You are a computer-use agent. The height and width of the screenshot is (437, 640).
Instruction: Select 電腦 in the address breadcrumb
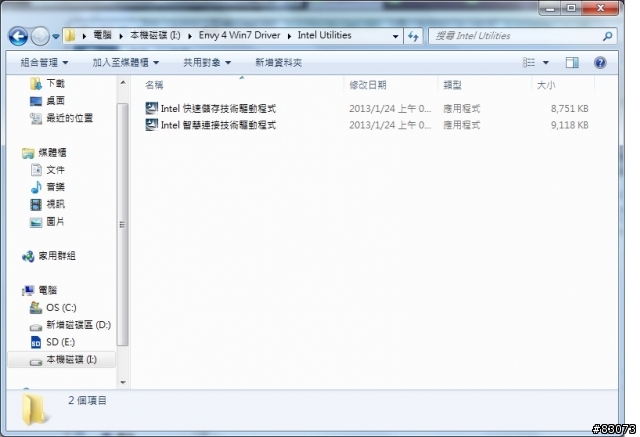(x=102, y=35)
